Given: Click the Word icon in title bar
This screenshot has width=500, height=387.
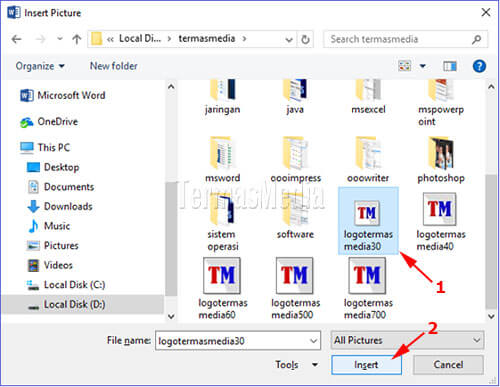Looking at the screenshot, I should pyautogui.click(x=13, y=13).
